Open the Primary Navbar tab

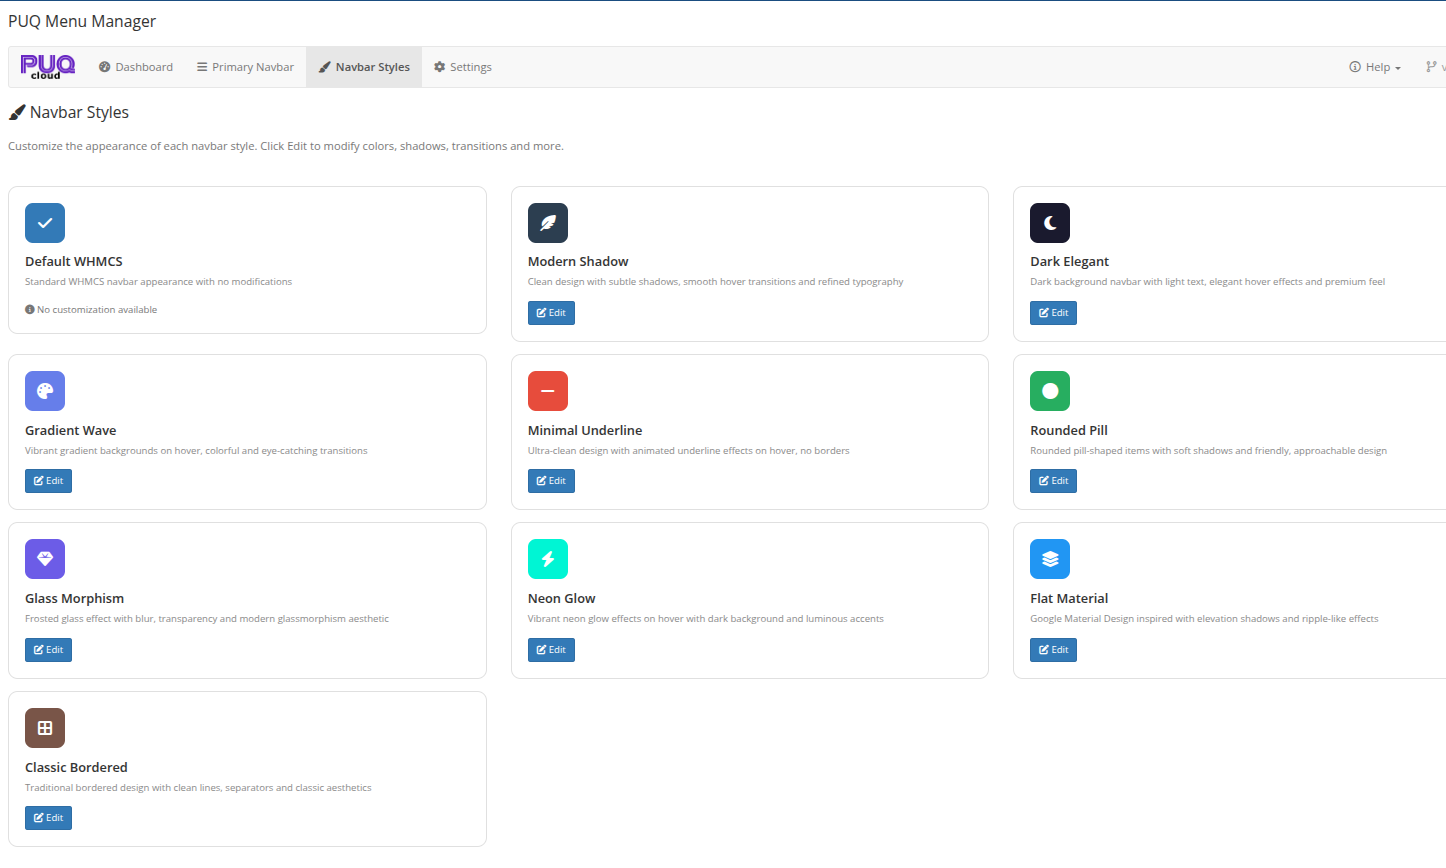click(x=244, y=66)
